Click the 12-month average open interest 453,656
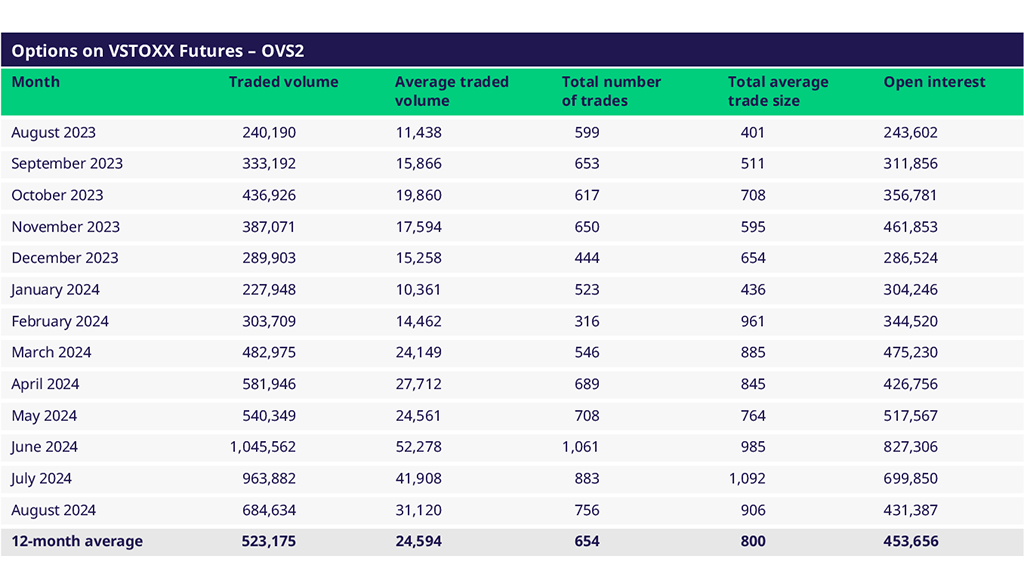 [x=910, y=541]
